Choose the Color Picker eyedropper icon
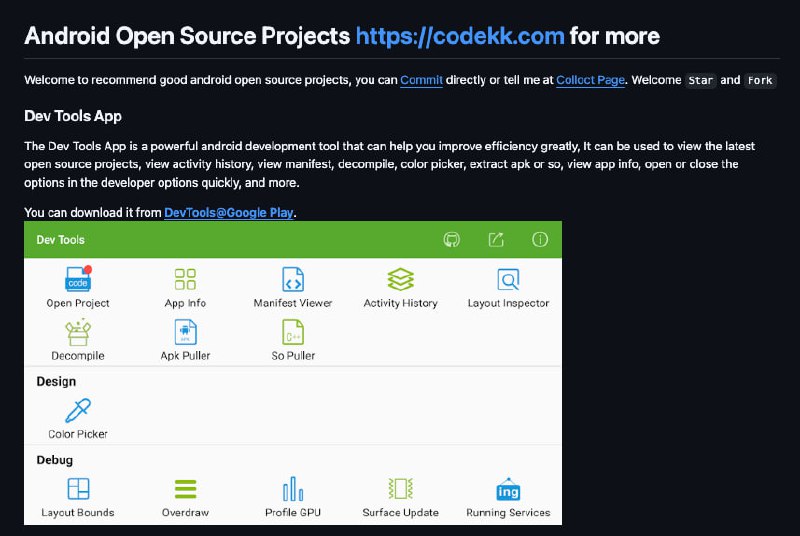 click(x=78, y=411)
